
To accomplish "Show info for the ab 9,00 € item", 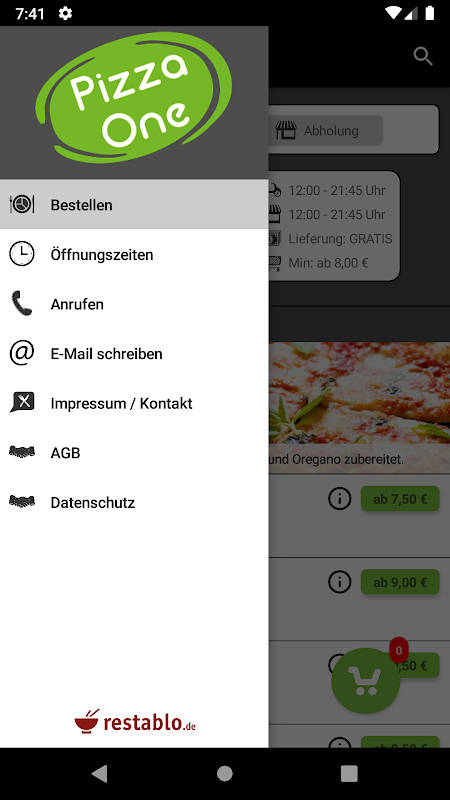I will pos(340,582).
